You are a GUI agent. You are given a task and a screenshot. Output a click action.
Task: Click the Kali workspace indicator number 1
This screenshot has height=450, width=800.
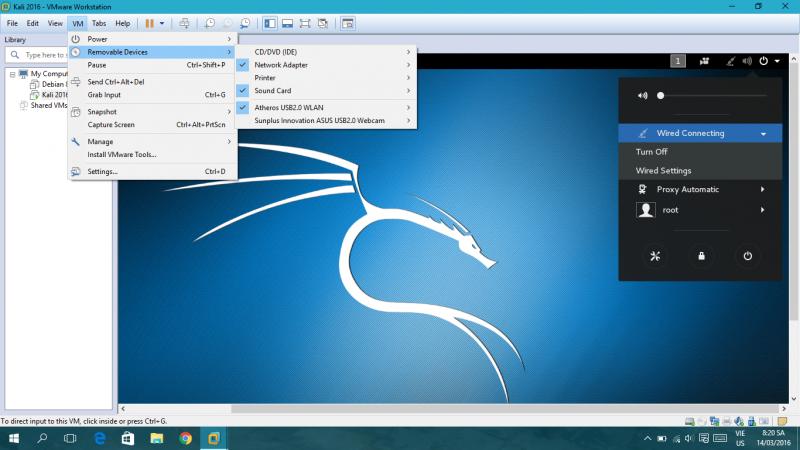(x=678, y=61)
